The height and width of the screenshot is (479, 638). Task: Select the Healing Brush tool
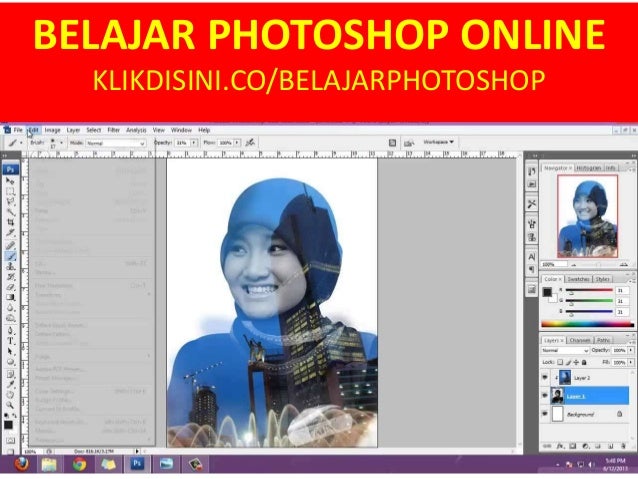coord(11,245)
